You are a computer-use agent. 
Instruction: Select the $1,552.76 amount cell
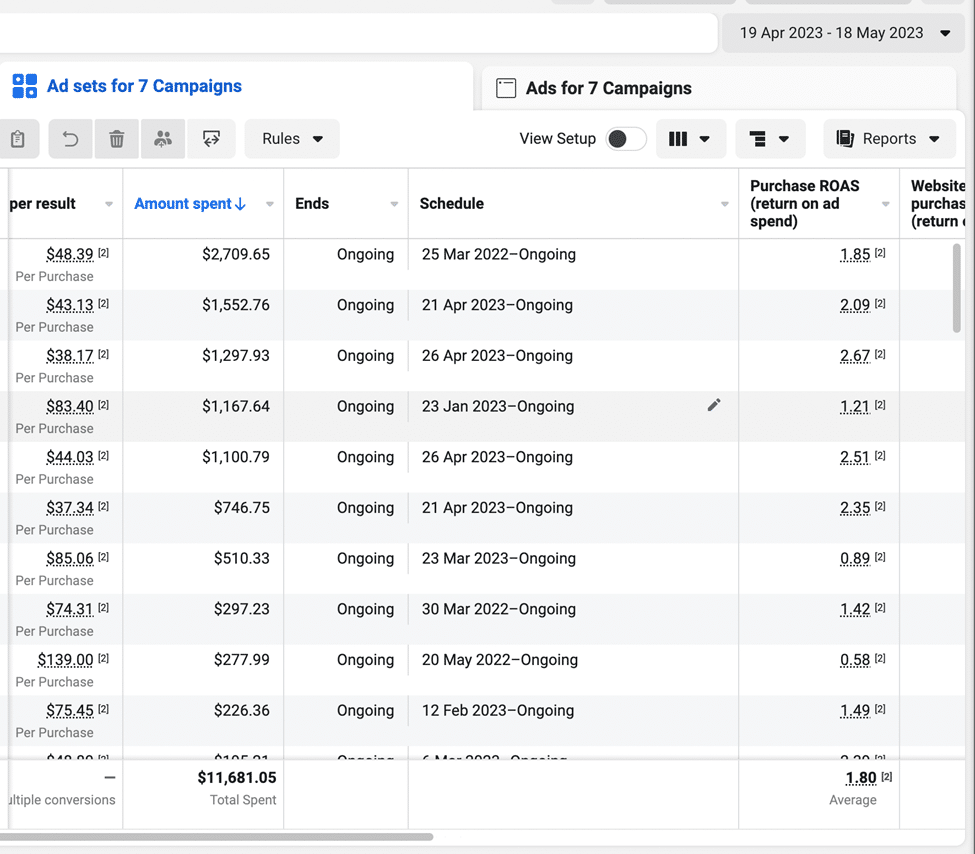coord(236,305)
